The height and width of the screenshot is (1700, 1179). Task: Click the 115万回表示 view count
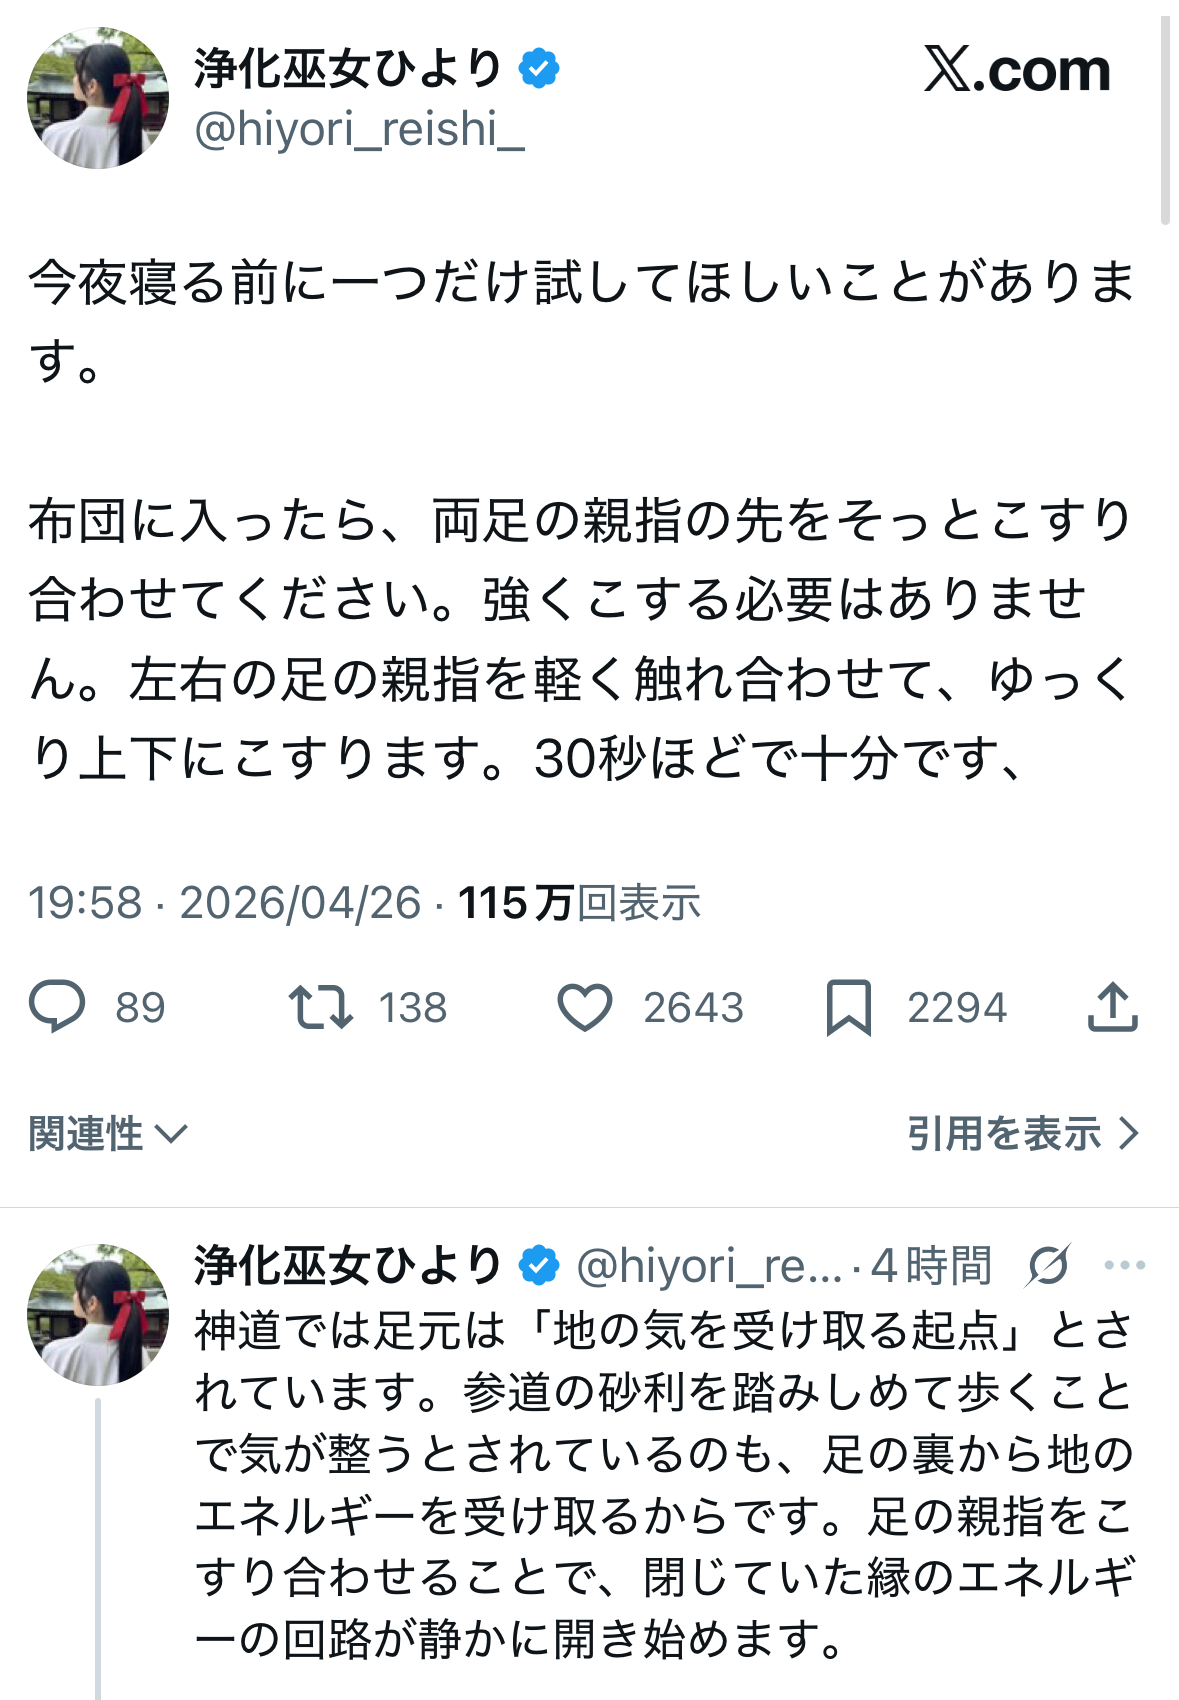579,903
